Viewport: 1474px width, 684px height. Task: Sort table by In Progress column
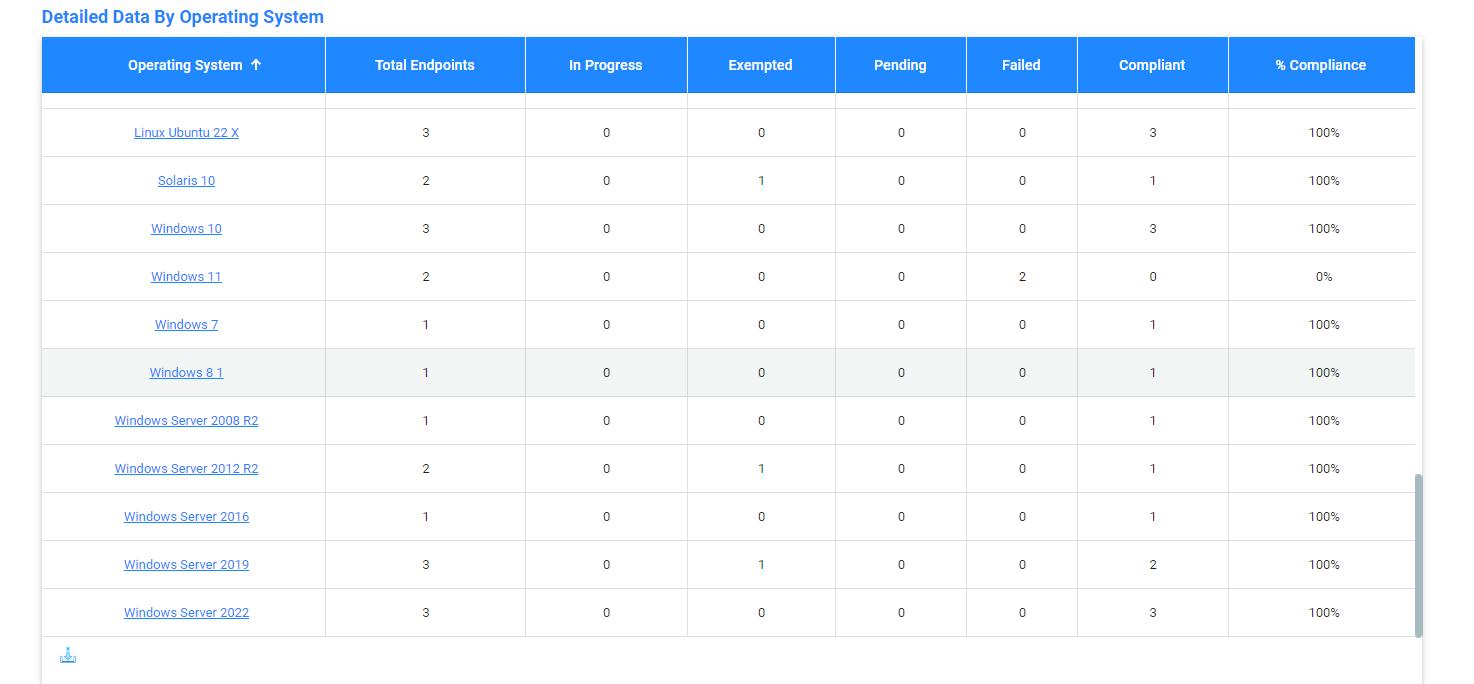(605, 64)
